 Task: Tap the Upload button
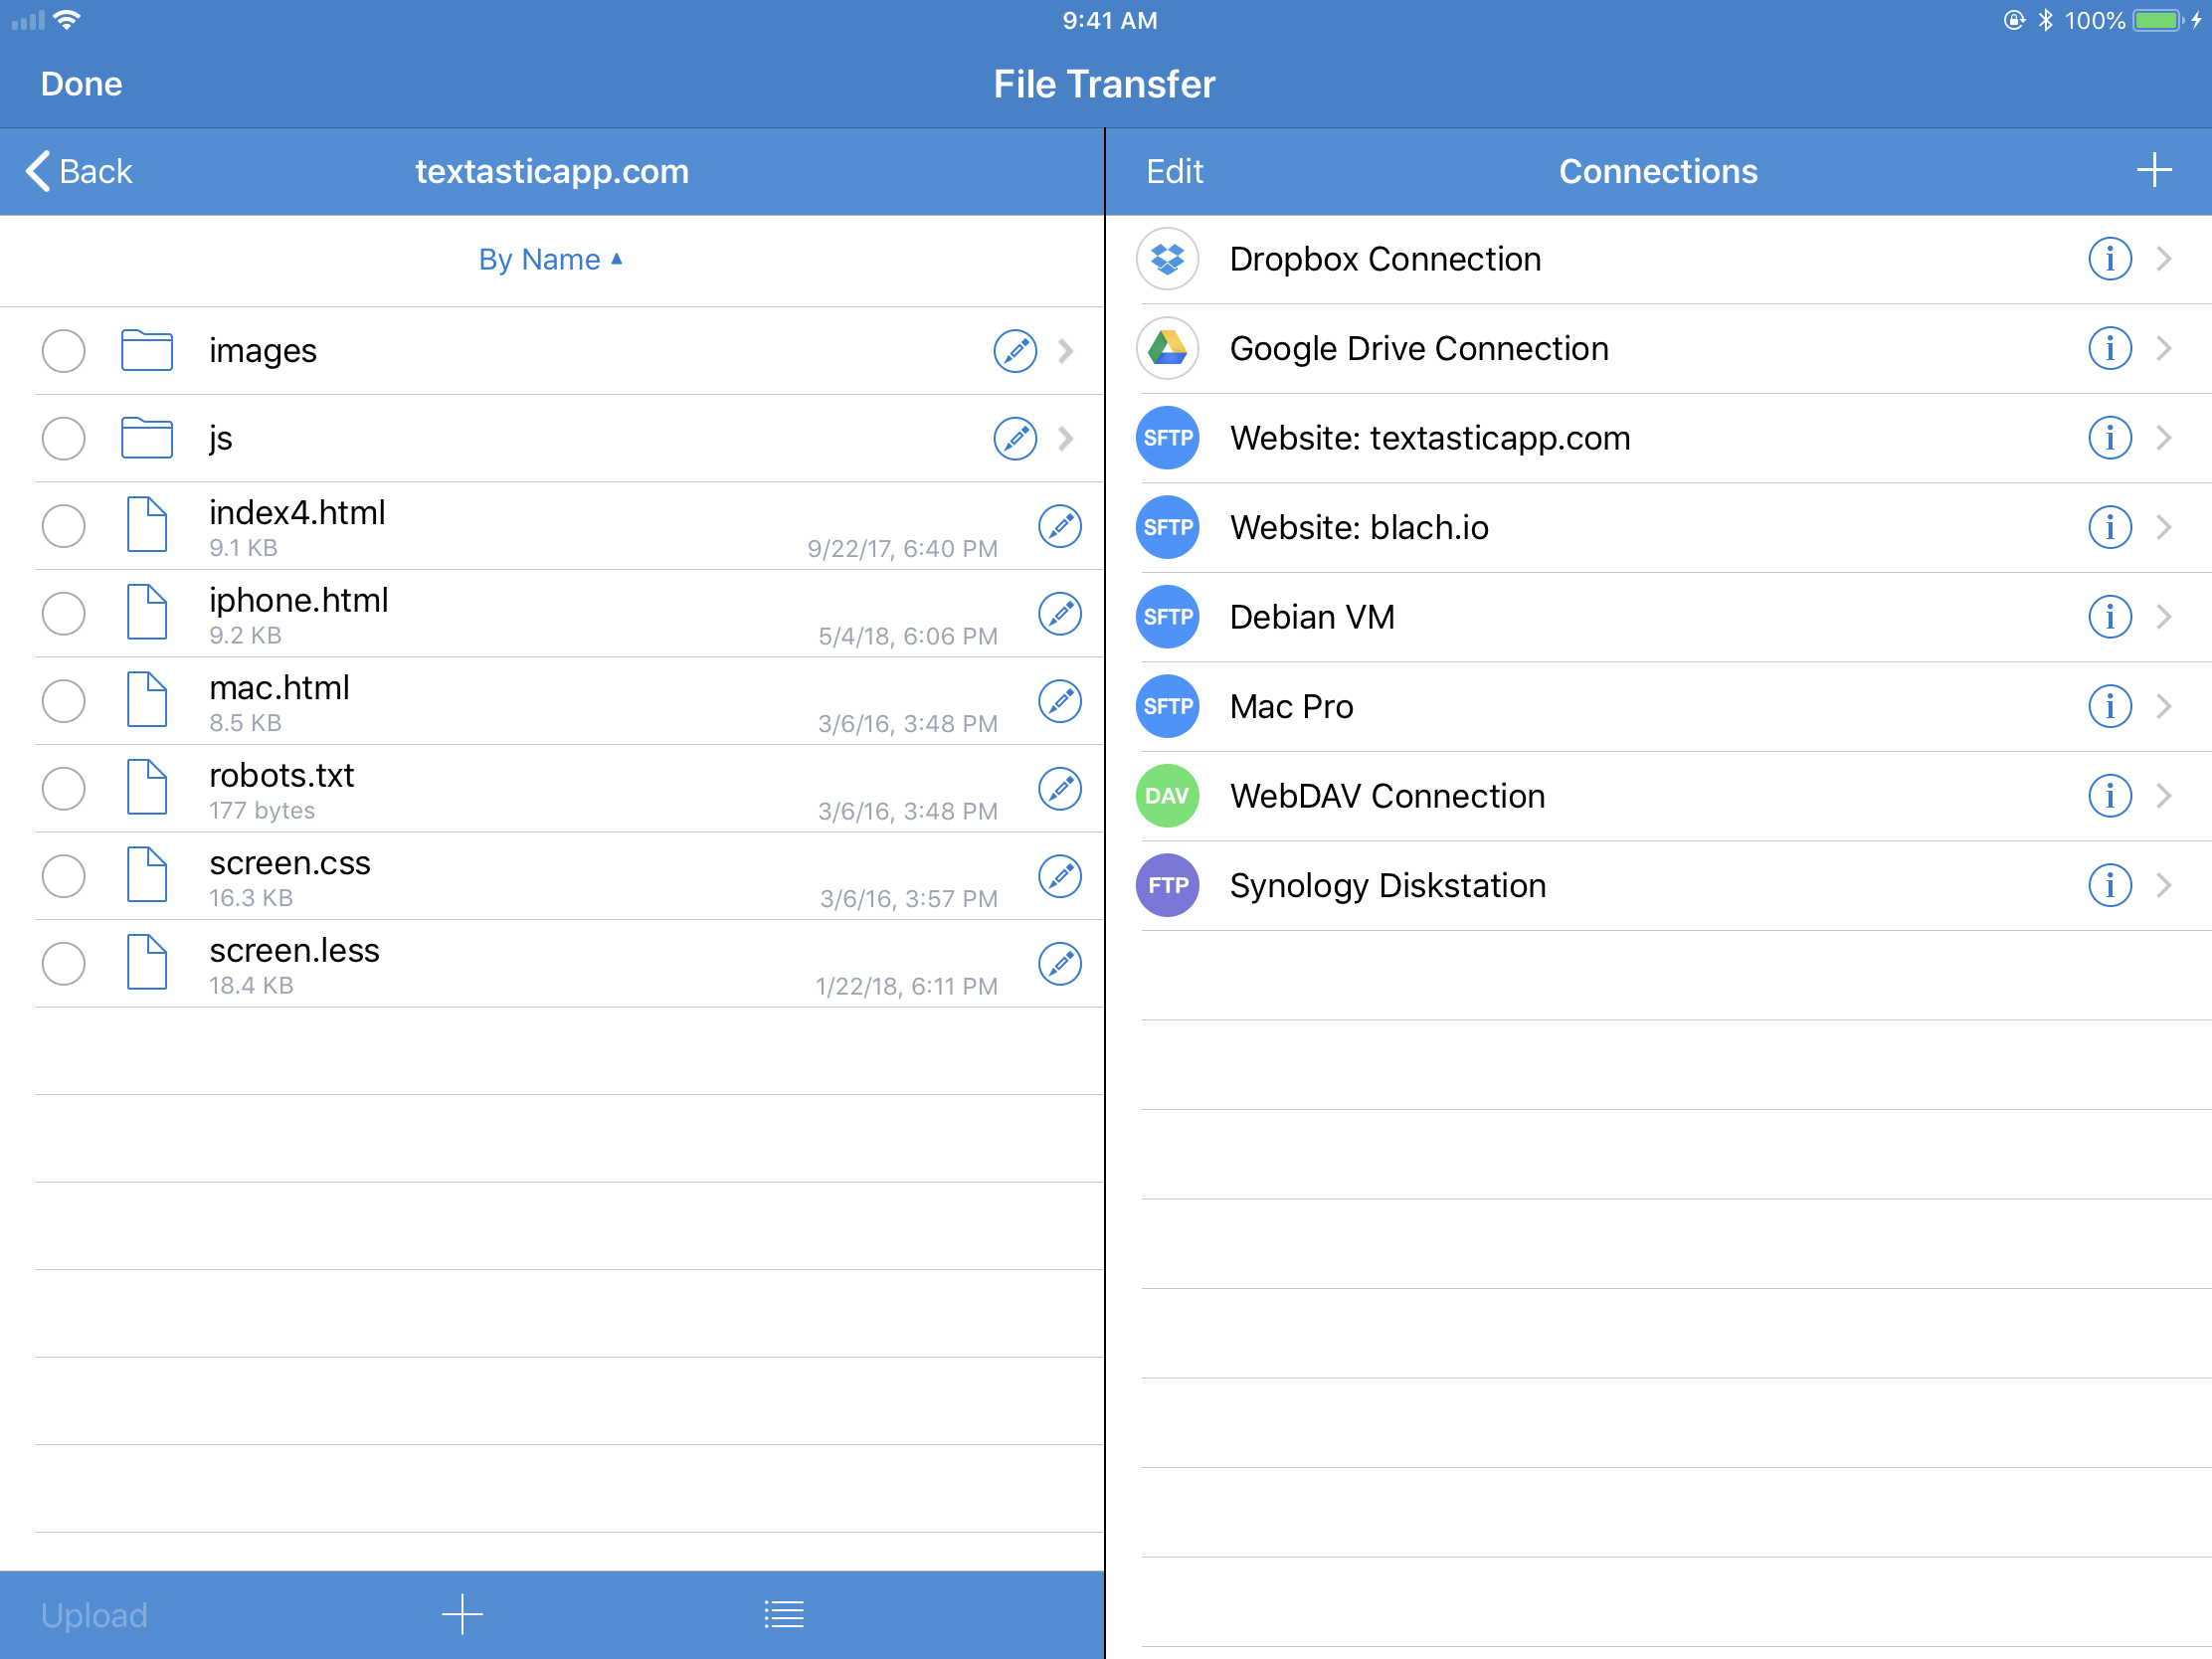point(94,1615)
